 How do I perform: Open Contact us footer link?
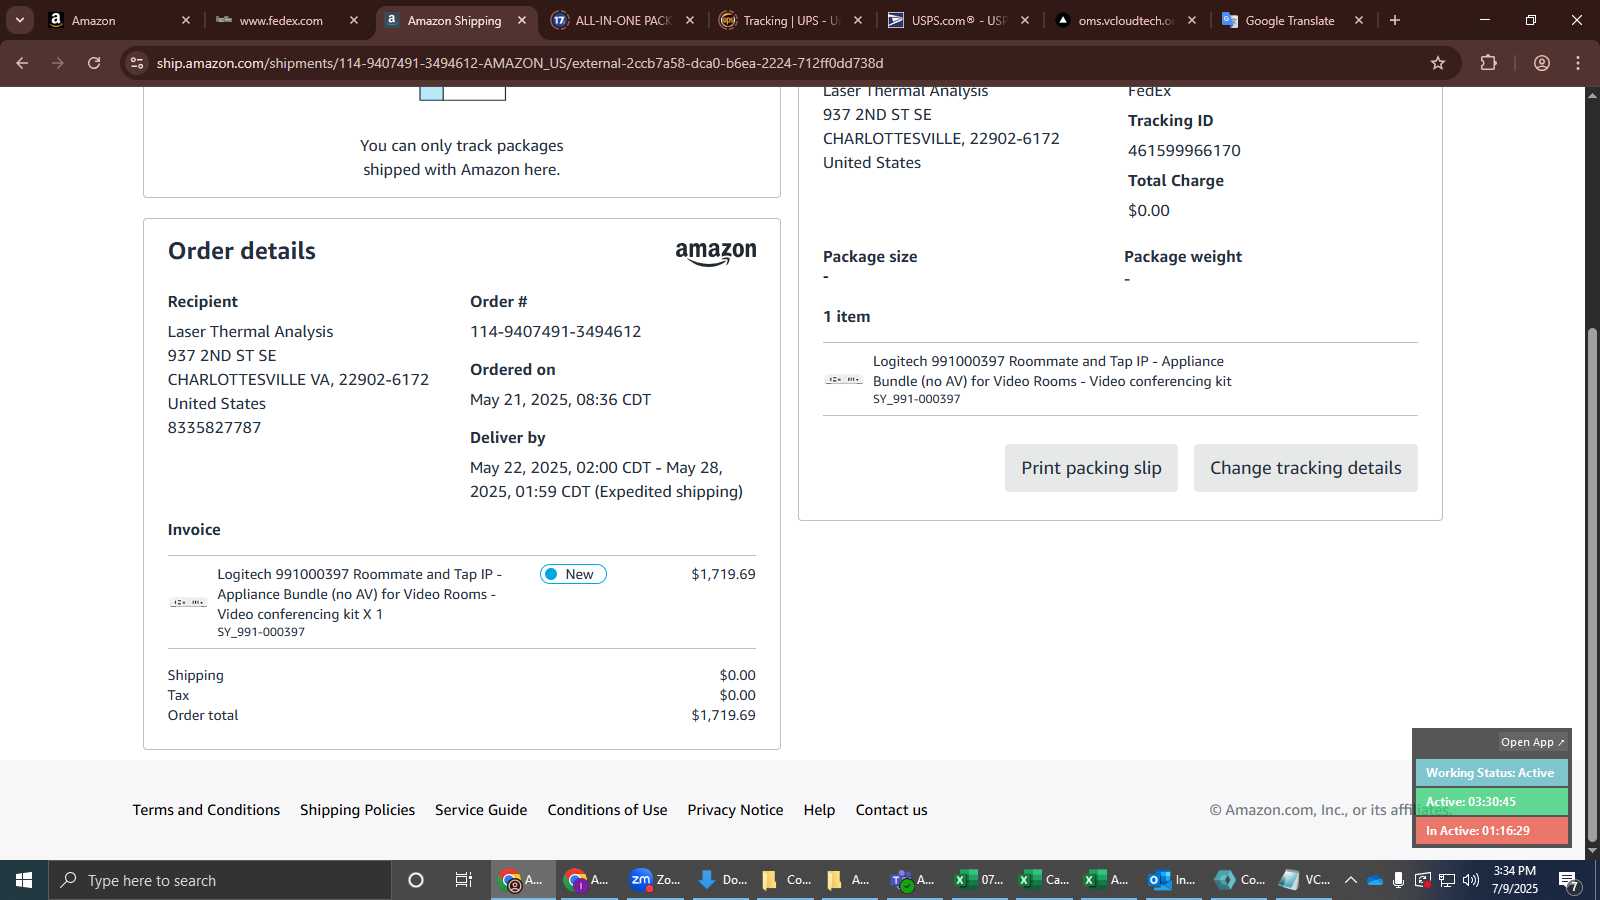coord(891,810)
